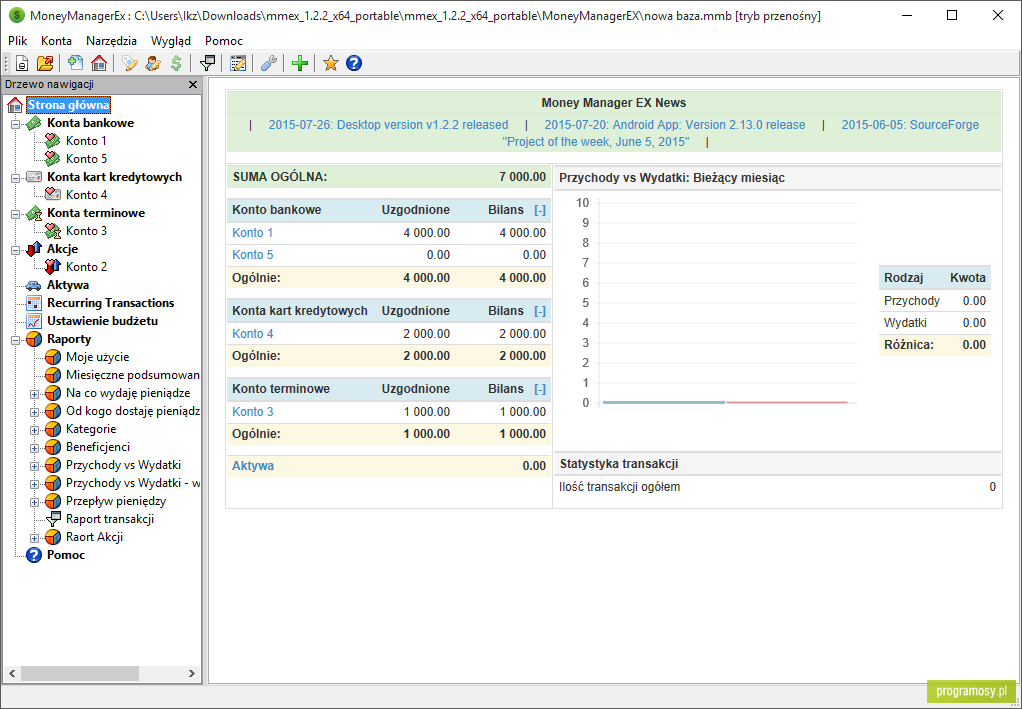Click the Raporty pie chart icon
Screen dimensions: 1022x709
[x=33, y=340]
